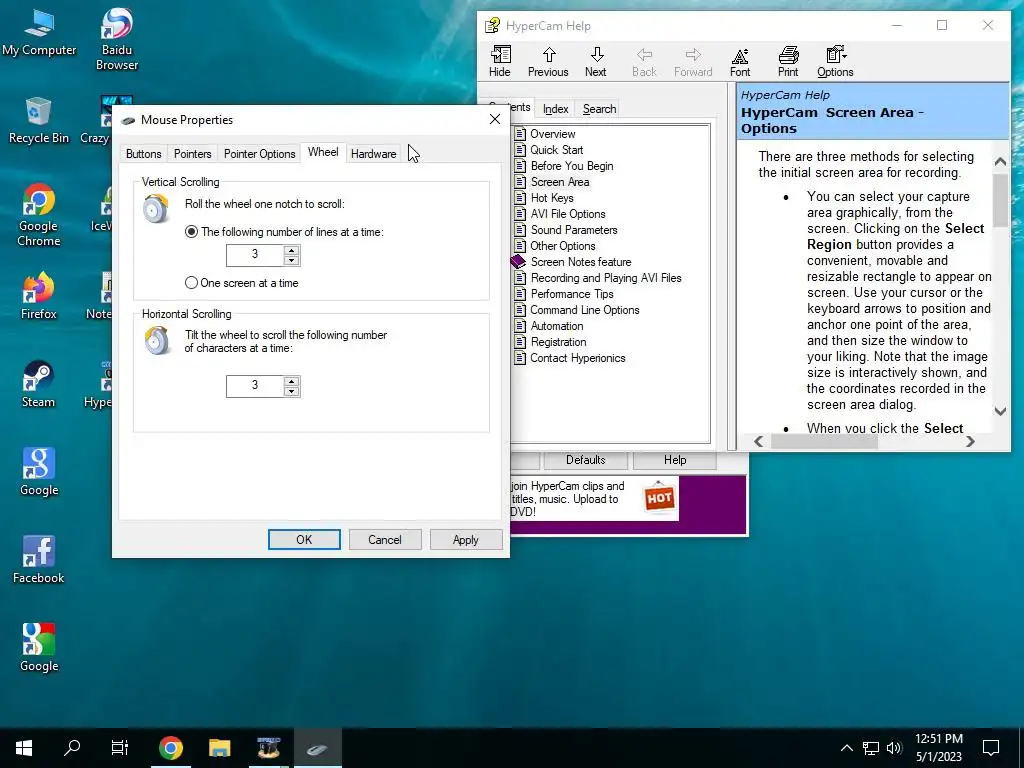Click OK in Mouse Properties

coord(304,539)
